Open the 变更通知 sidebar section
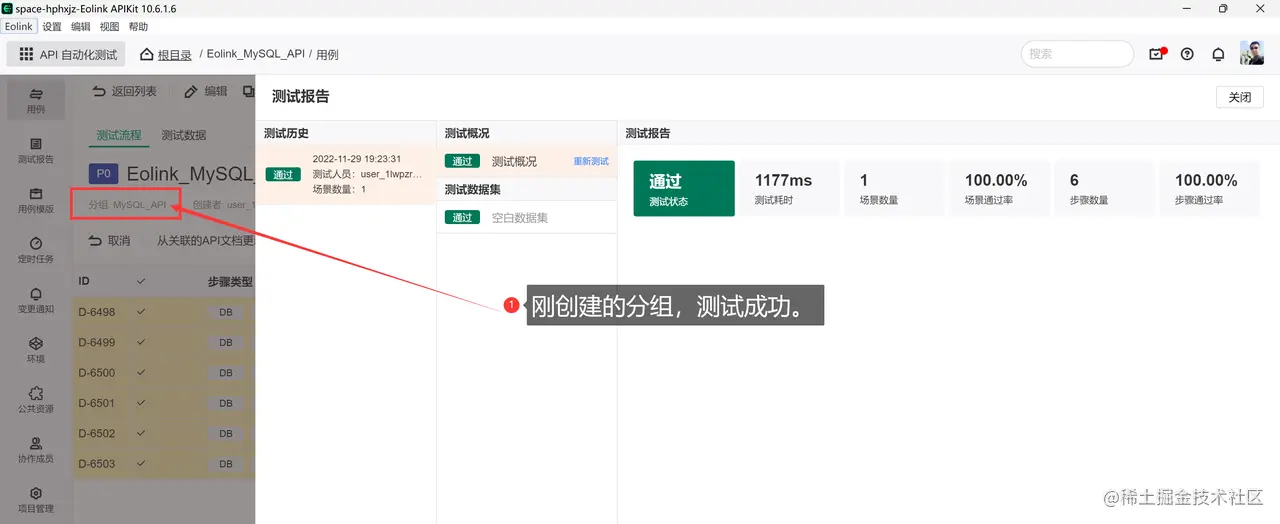Viewport: 1280px width, 524px height. tap(36, 300)
